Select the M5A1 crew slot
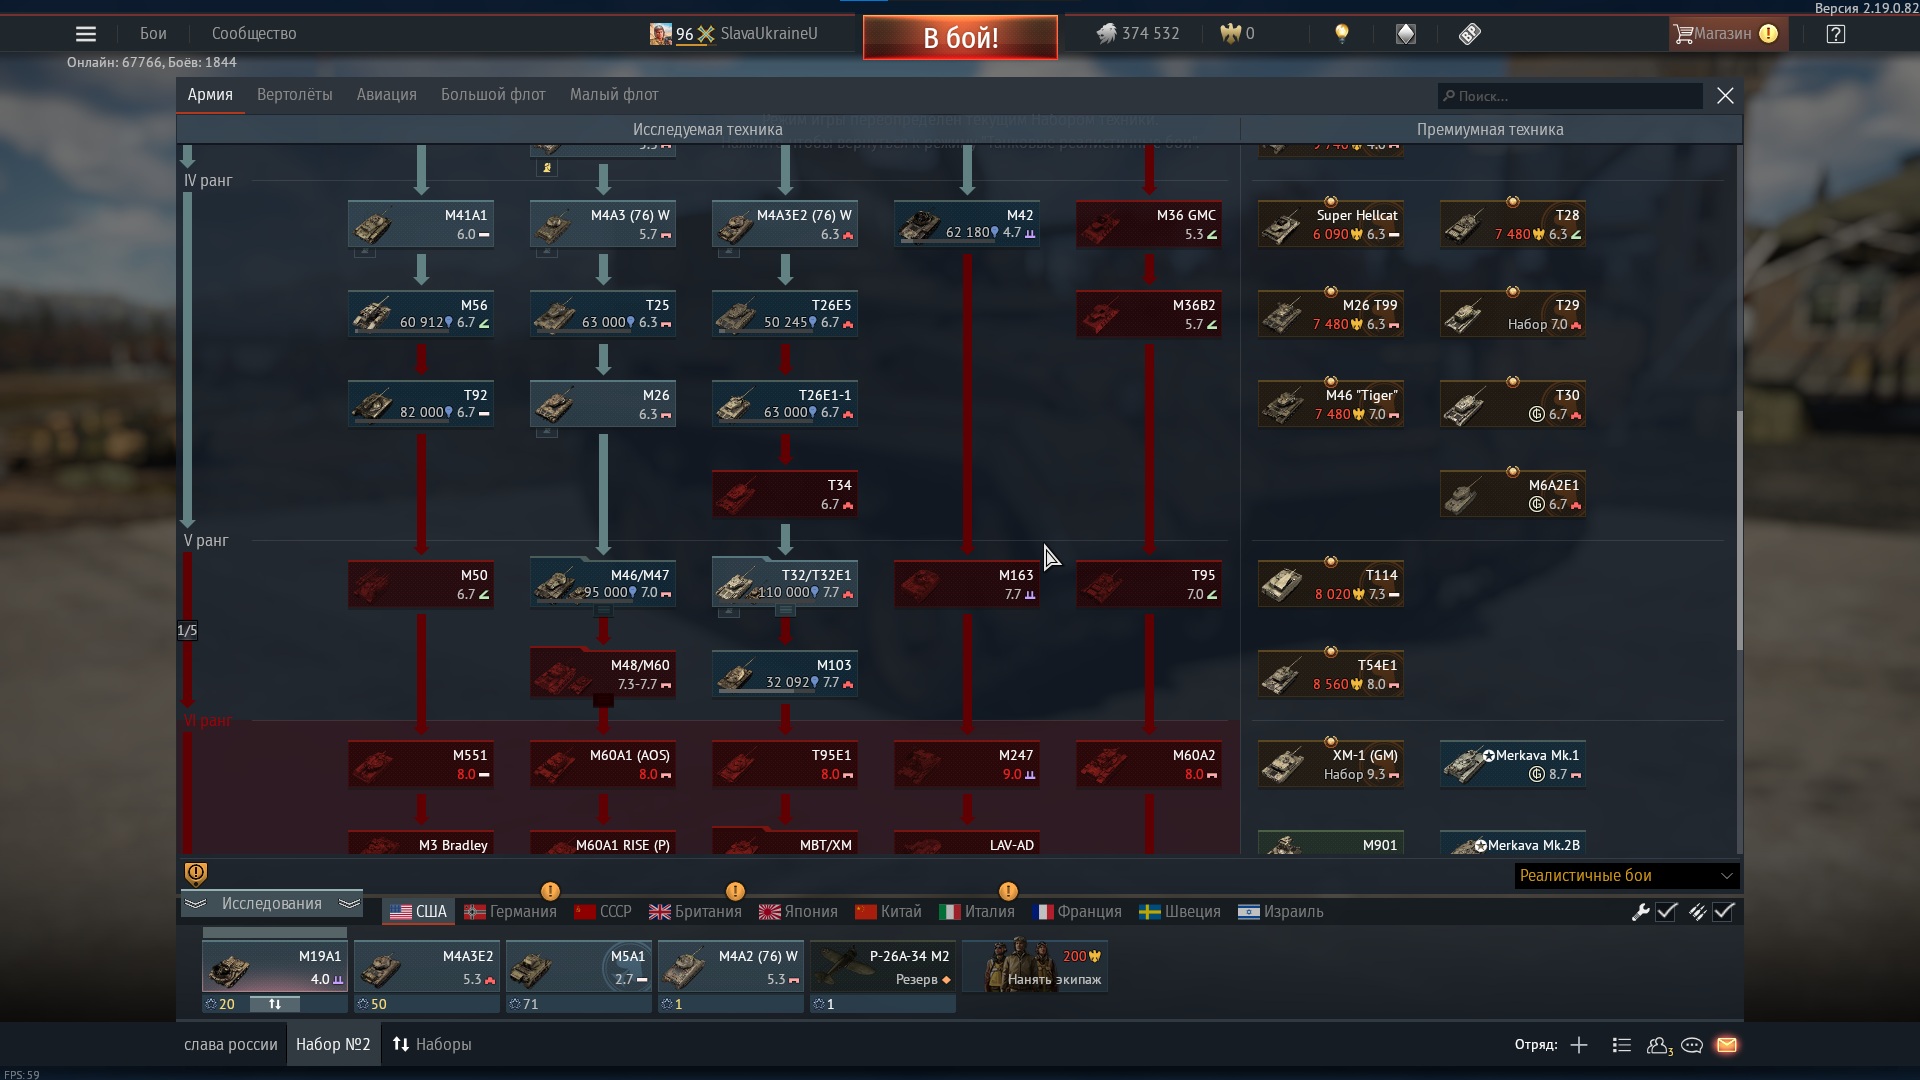The image size is (1920, 1080). (579, 967)
